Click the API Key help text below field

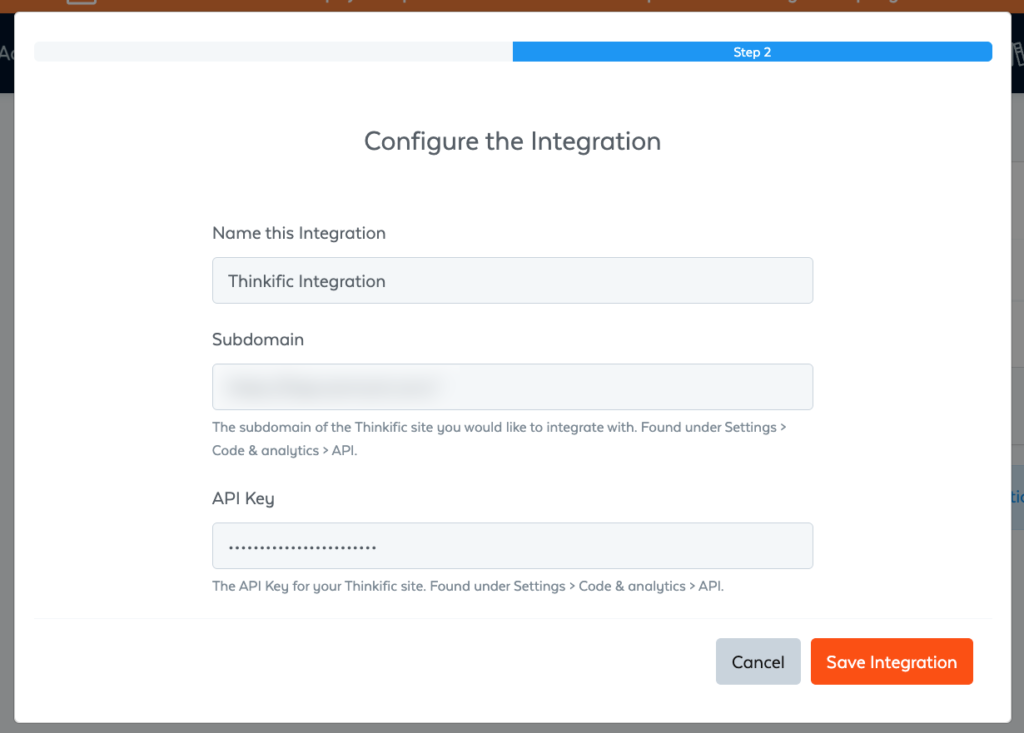[468, 586]
